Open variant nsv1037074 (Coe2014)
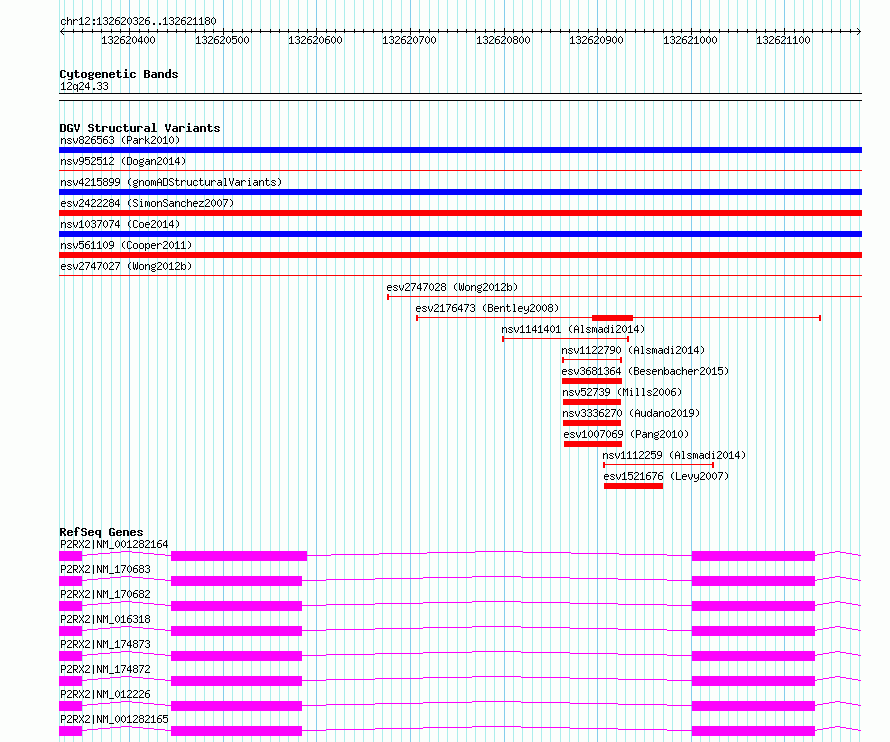 (x=120, y=224)
